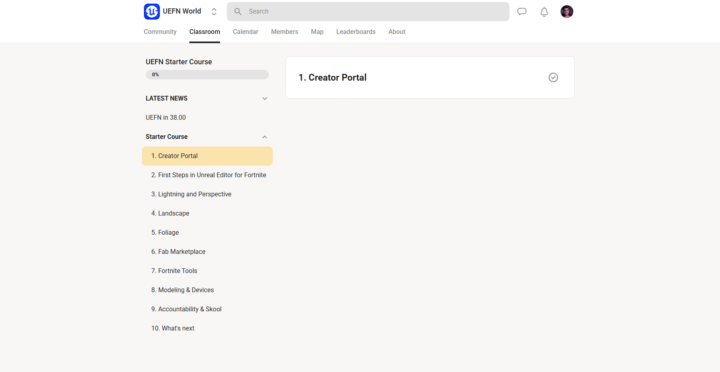The image size is (720, 372).
Task: Collapse the Starter Course section chevron
Action: tap(264, 137)
